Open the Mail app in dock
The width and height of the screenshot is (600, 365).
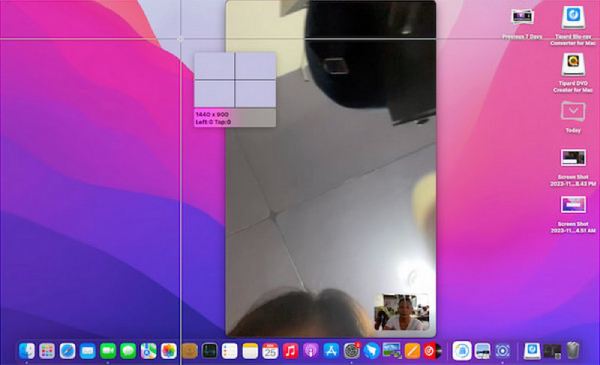[88, 351]
